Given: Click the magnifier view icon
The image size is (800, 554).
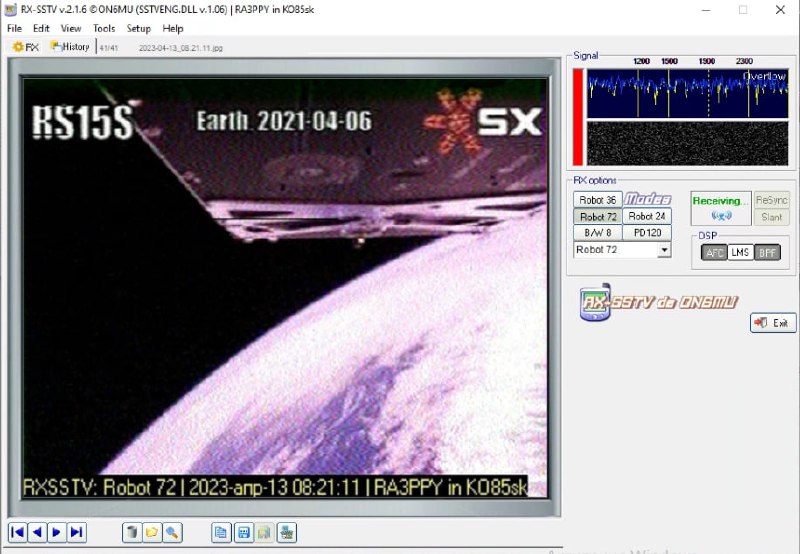Looking at the screenshot, I should point(172,532).
